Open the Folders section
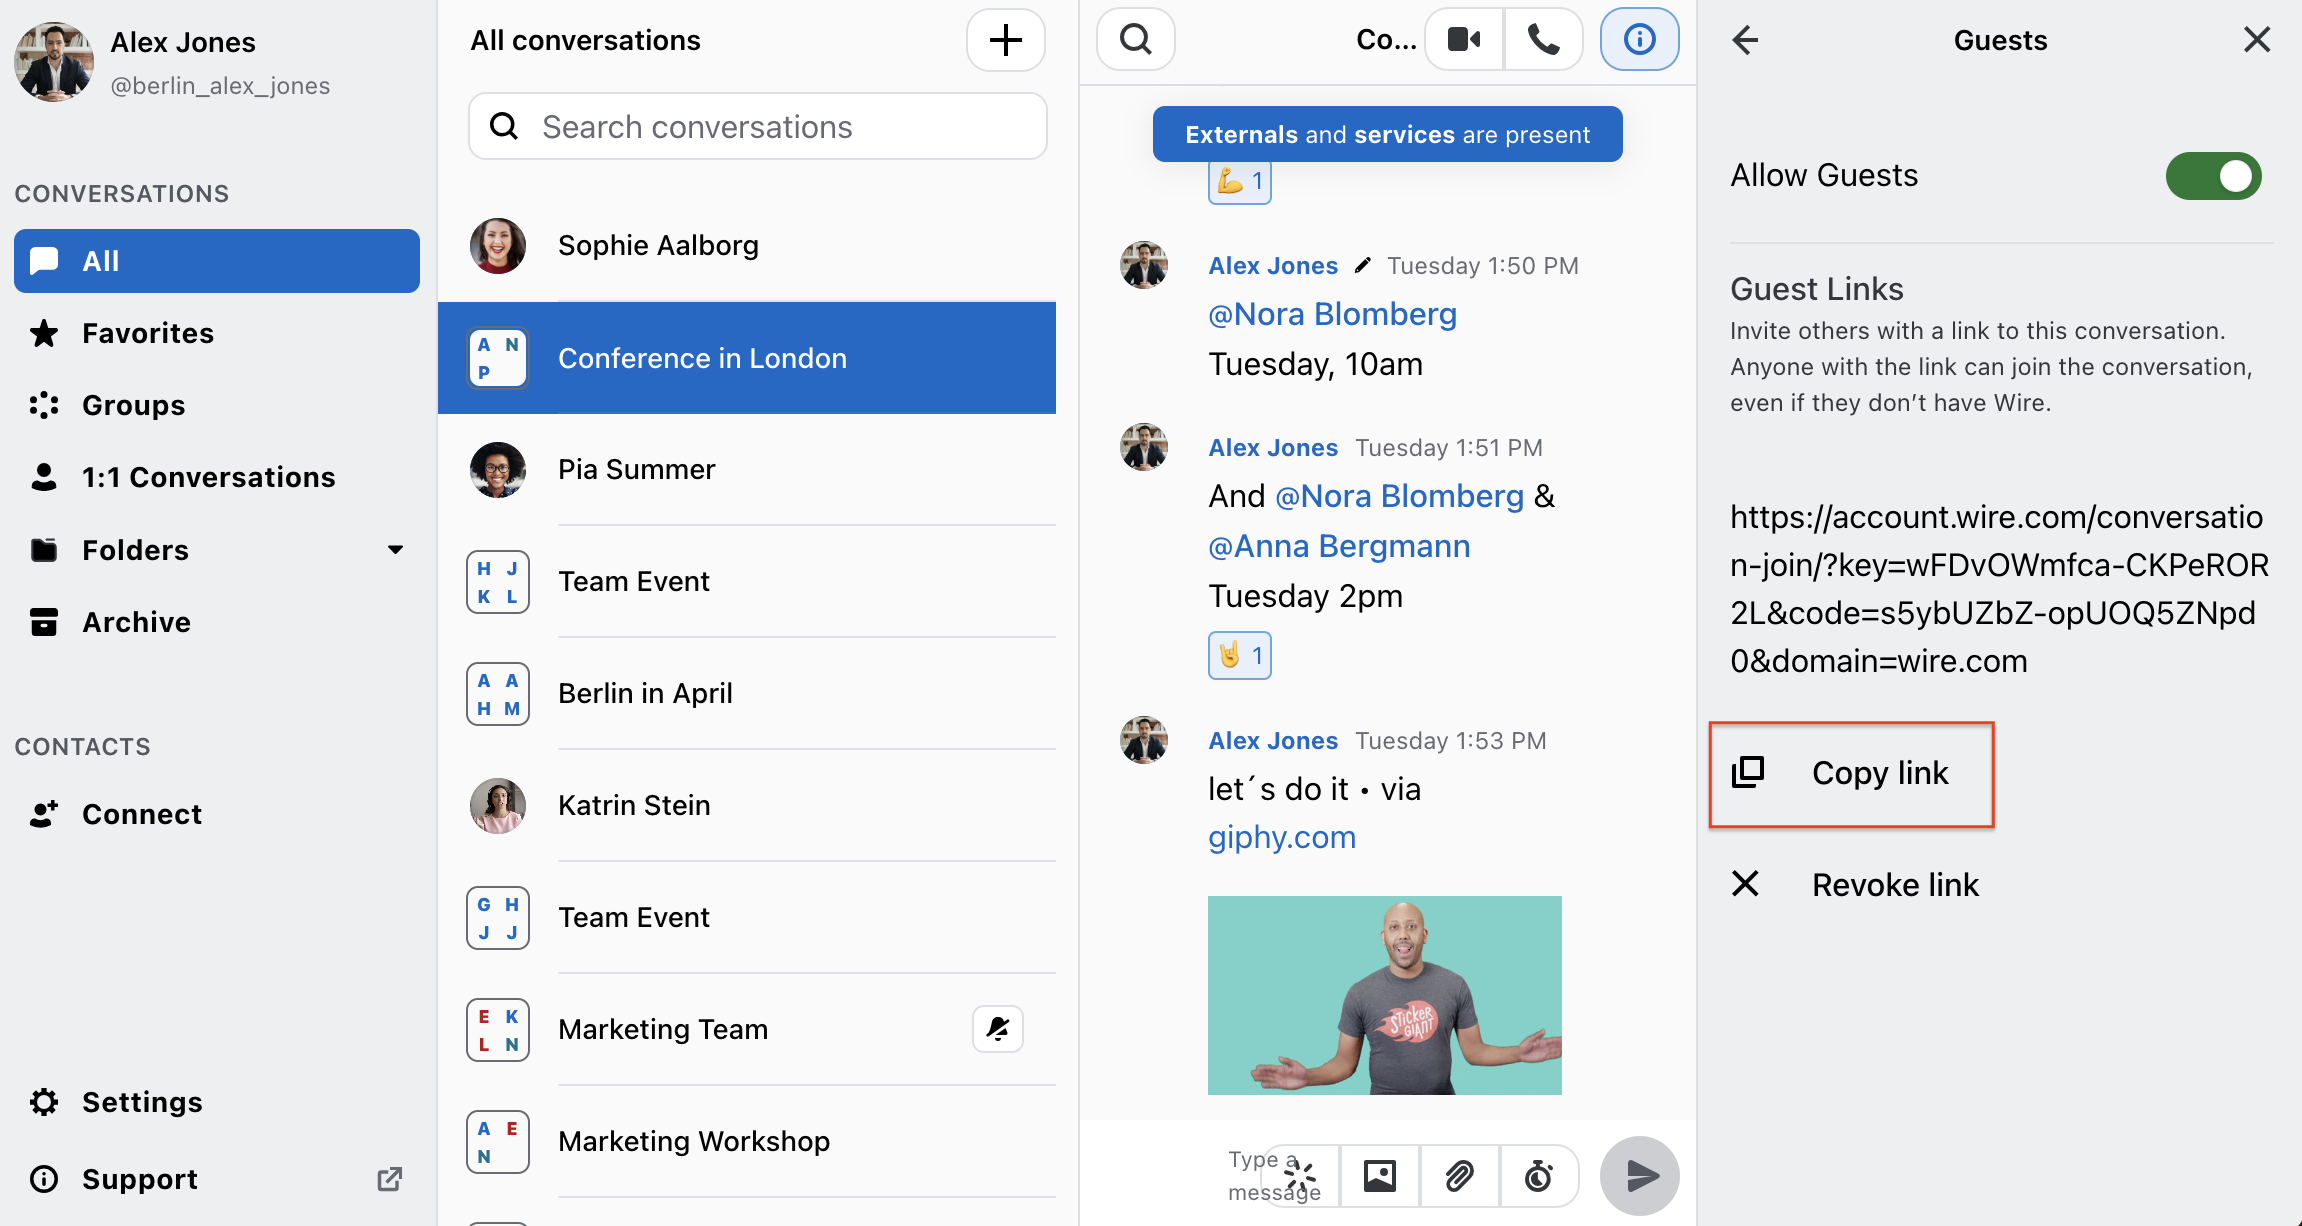2302x1226 pixels. [x=217, y=550]
